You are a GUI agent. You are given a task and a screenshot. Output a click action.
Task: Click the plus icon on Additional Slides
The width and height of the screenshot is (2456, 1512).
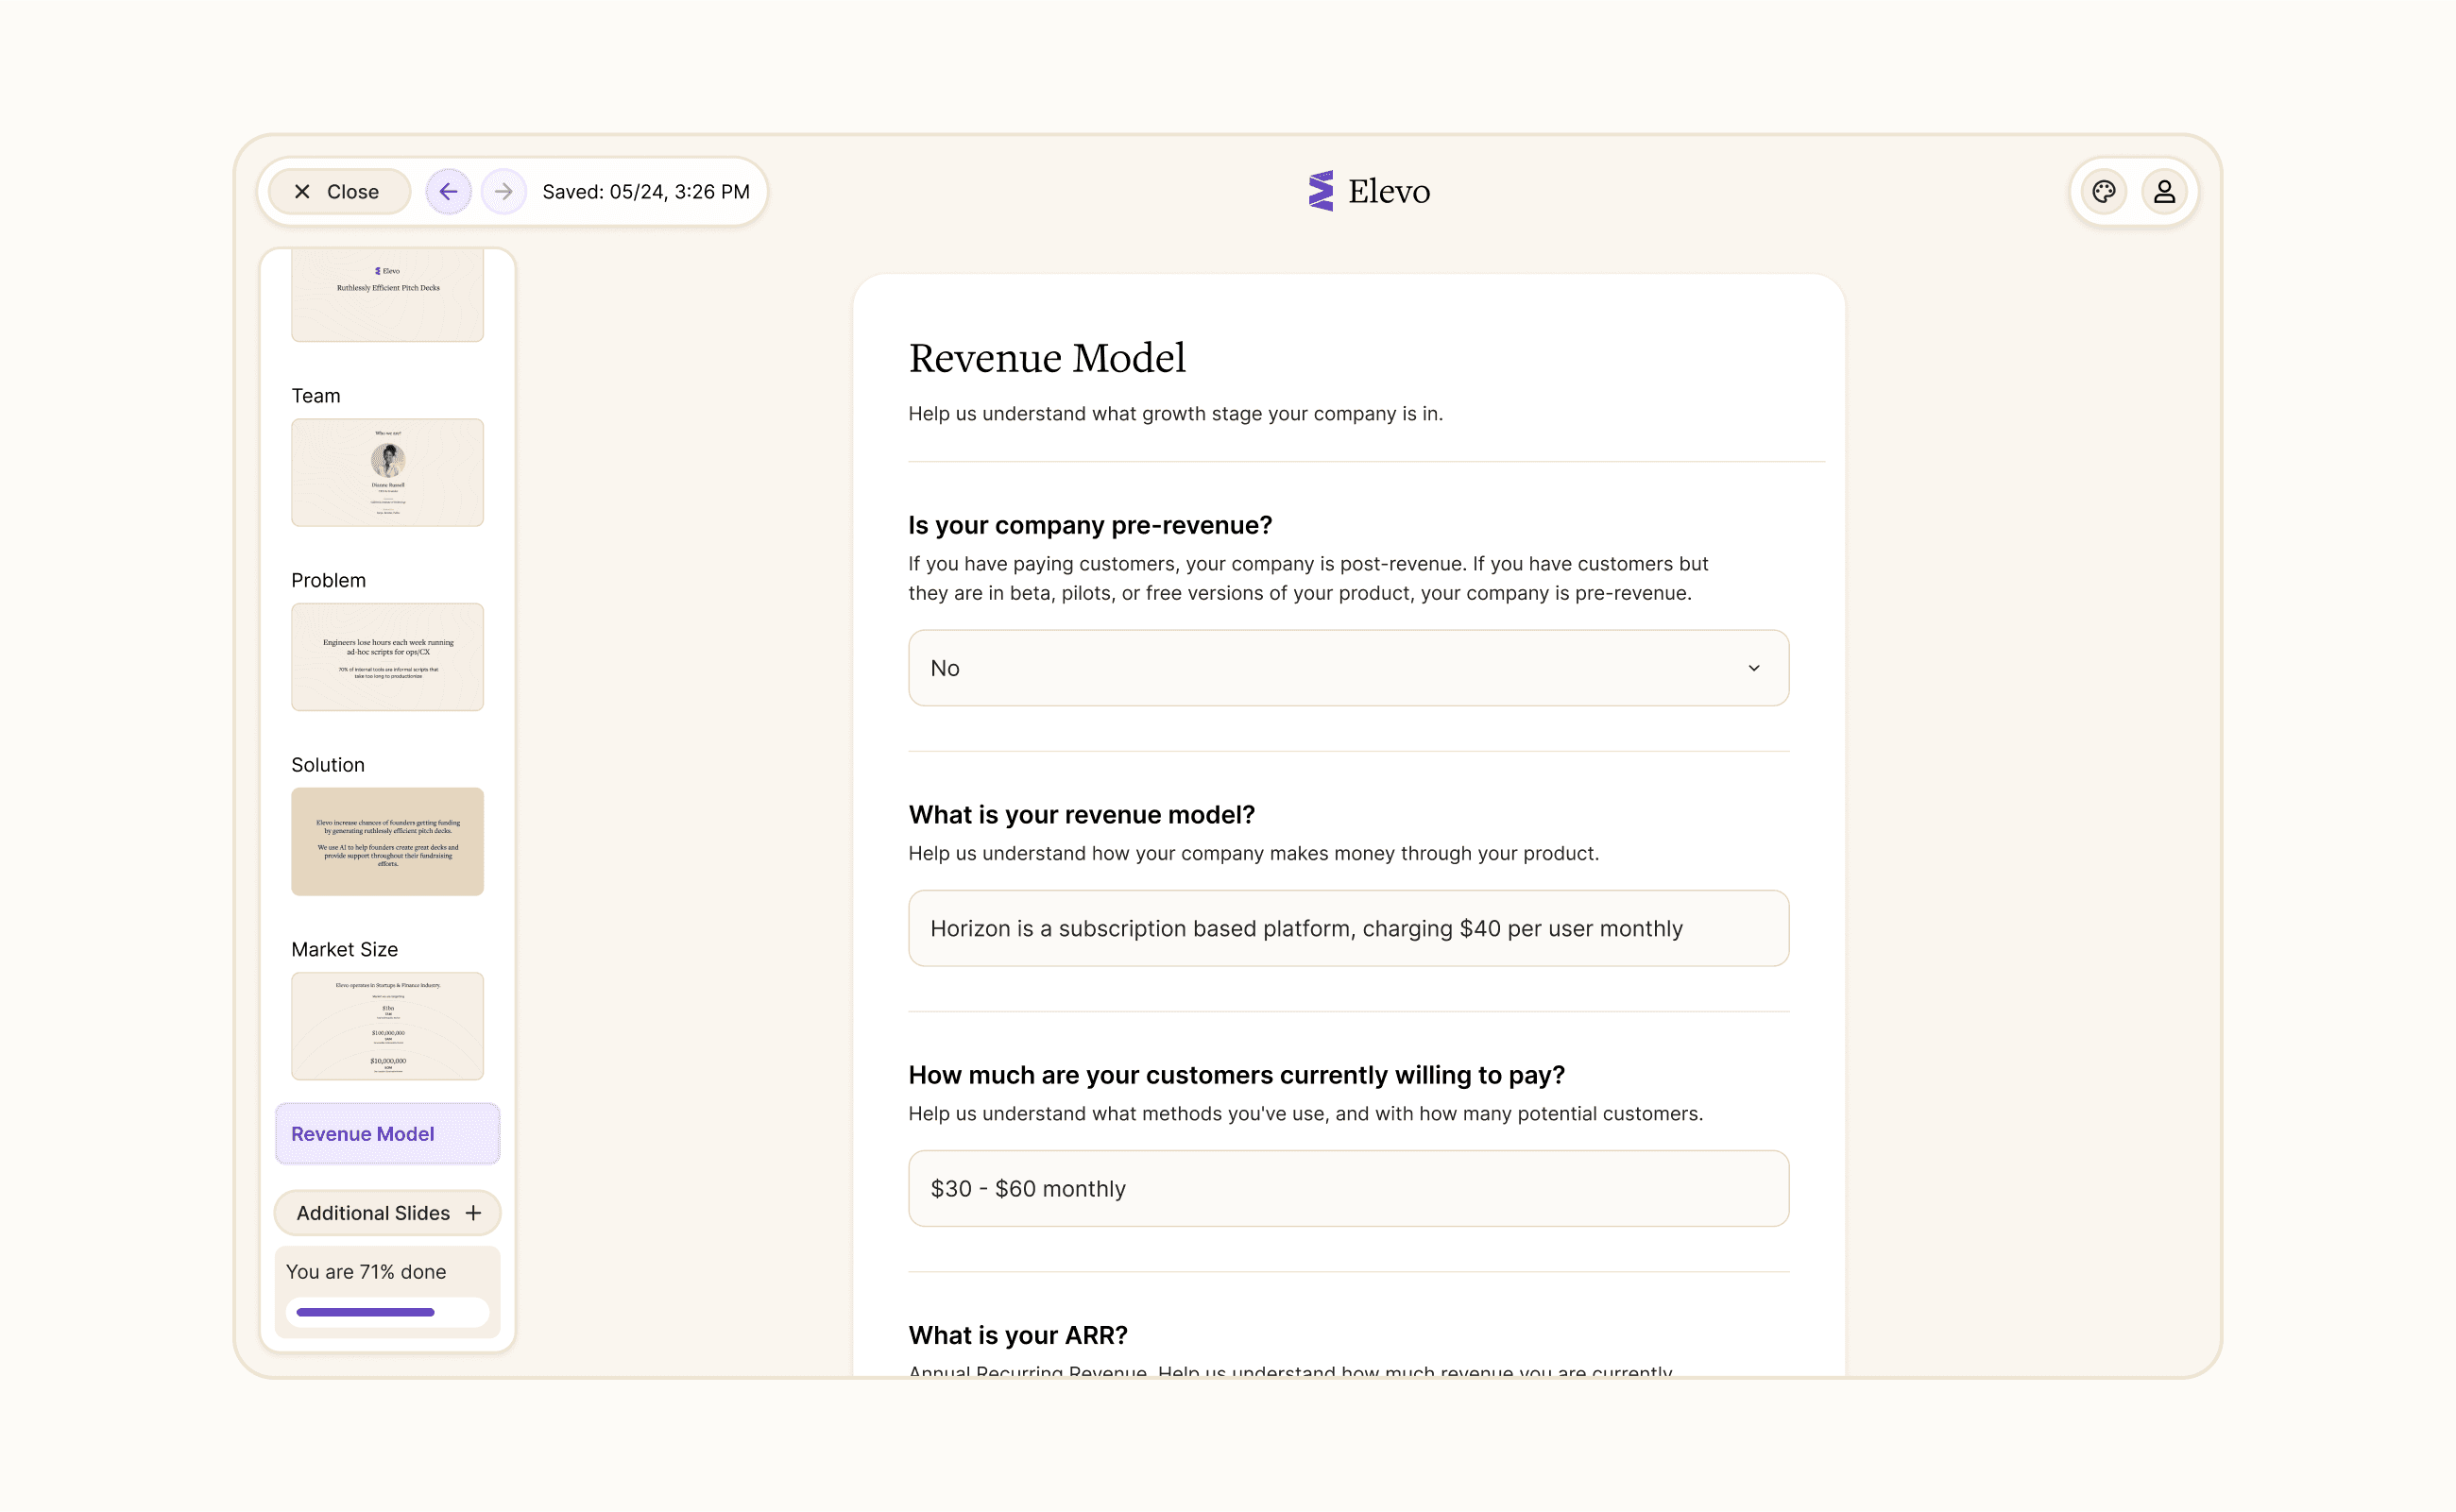pos(473,1213)
